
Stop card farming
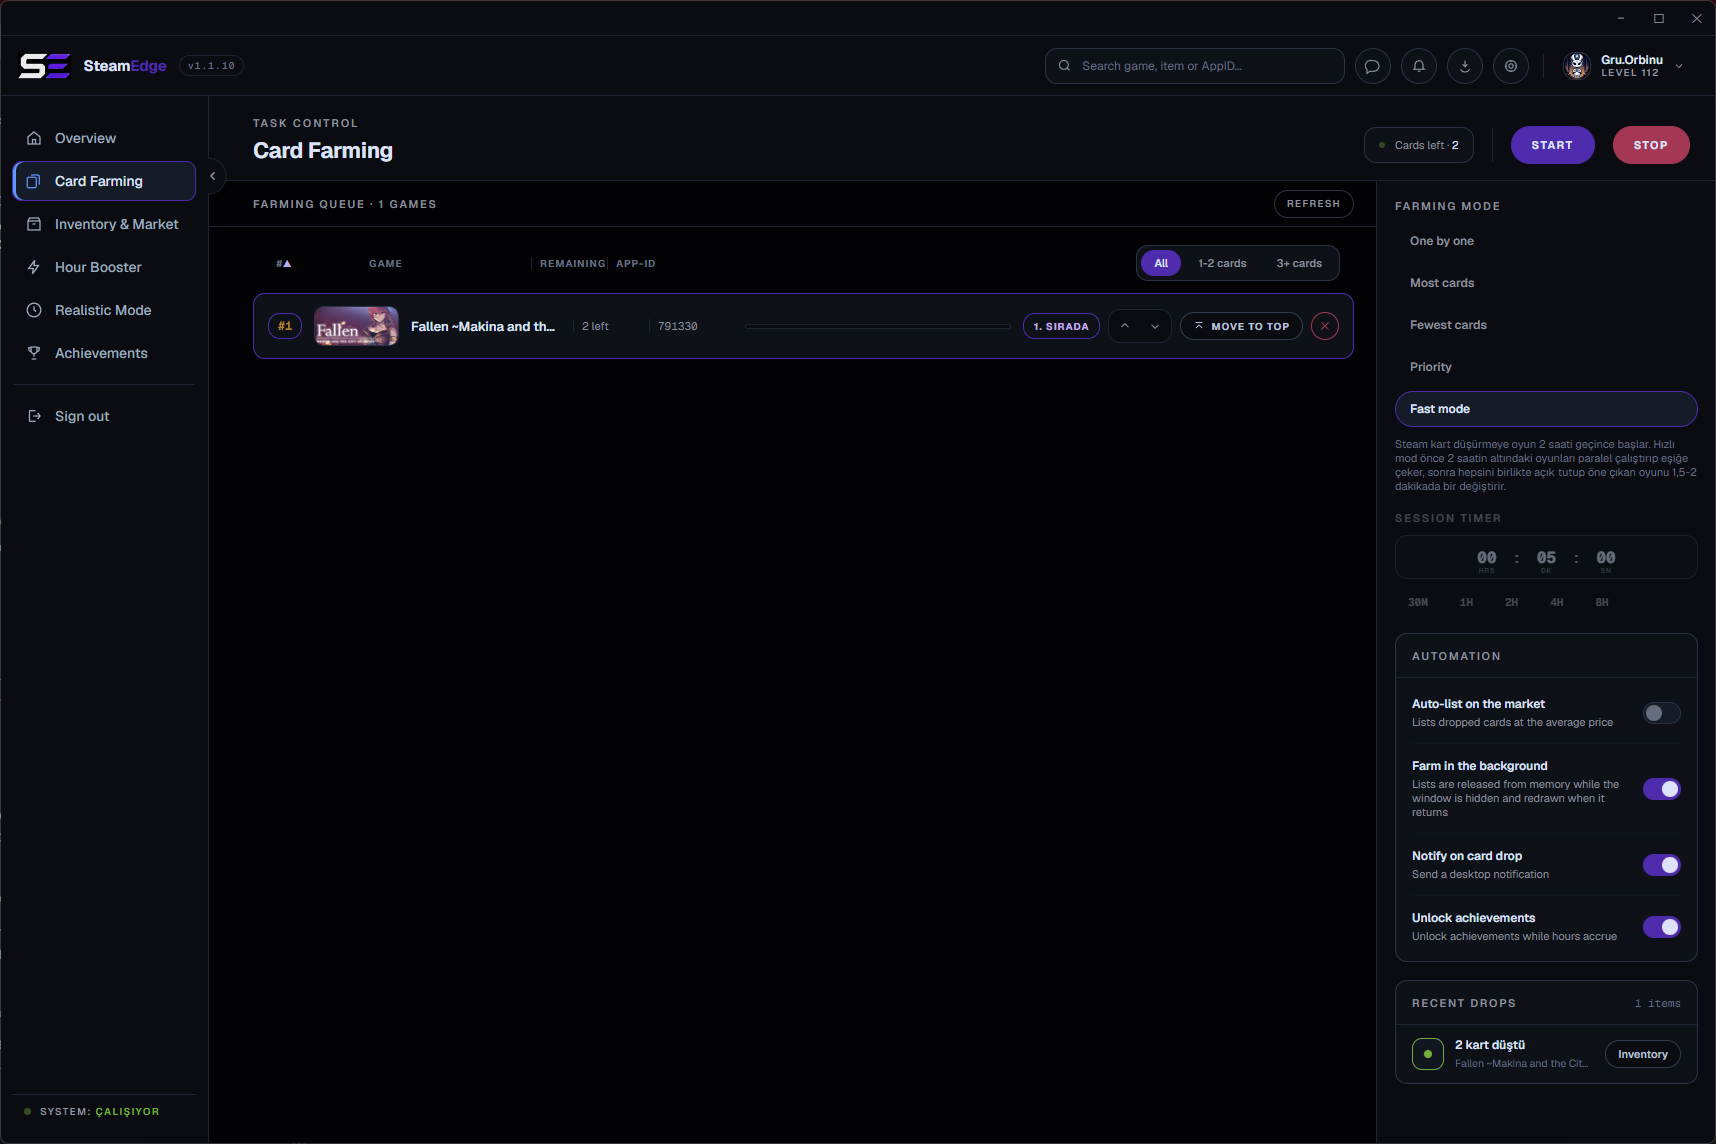click(x=1651, y=145)
